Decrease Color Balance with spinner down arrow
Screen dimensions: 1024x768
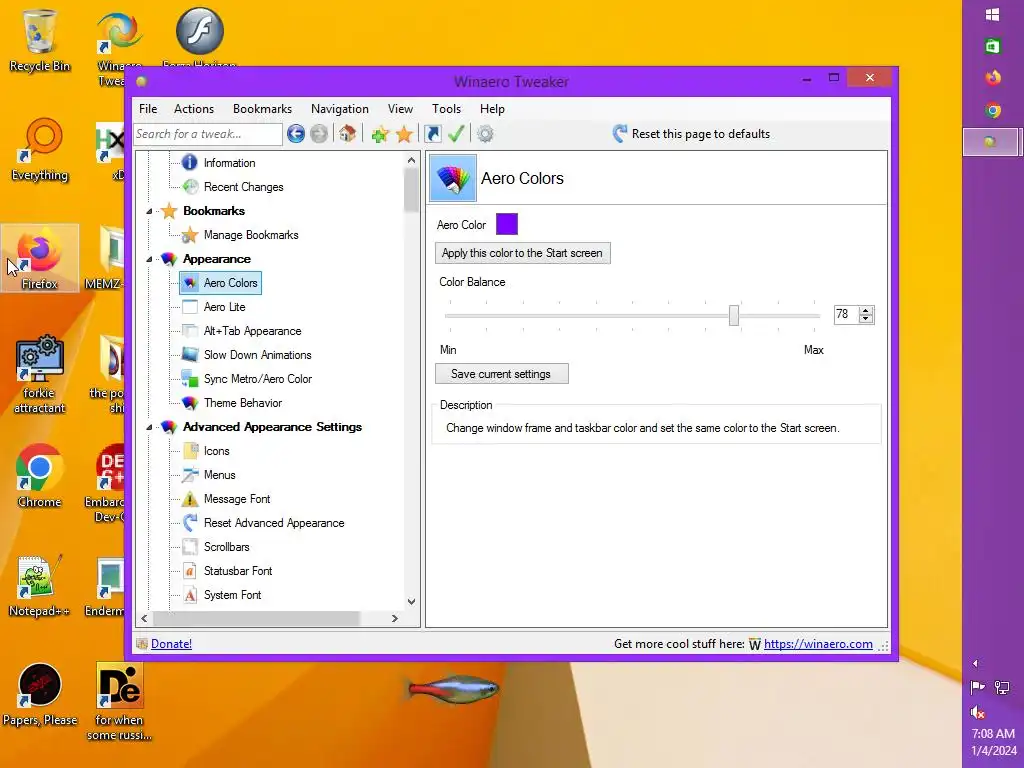866,319
